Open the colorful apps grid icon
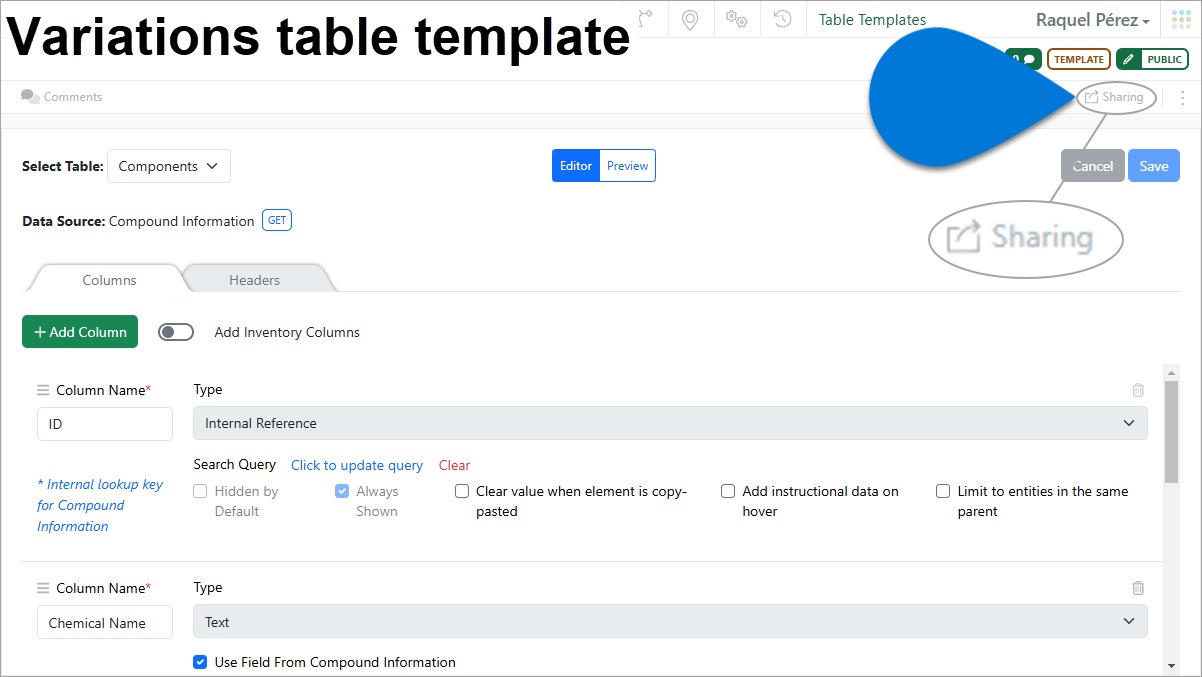 [x=1181, y=20]
